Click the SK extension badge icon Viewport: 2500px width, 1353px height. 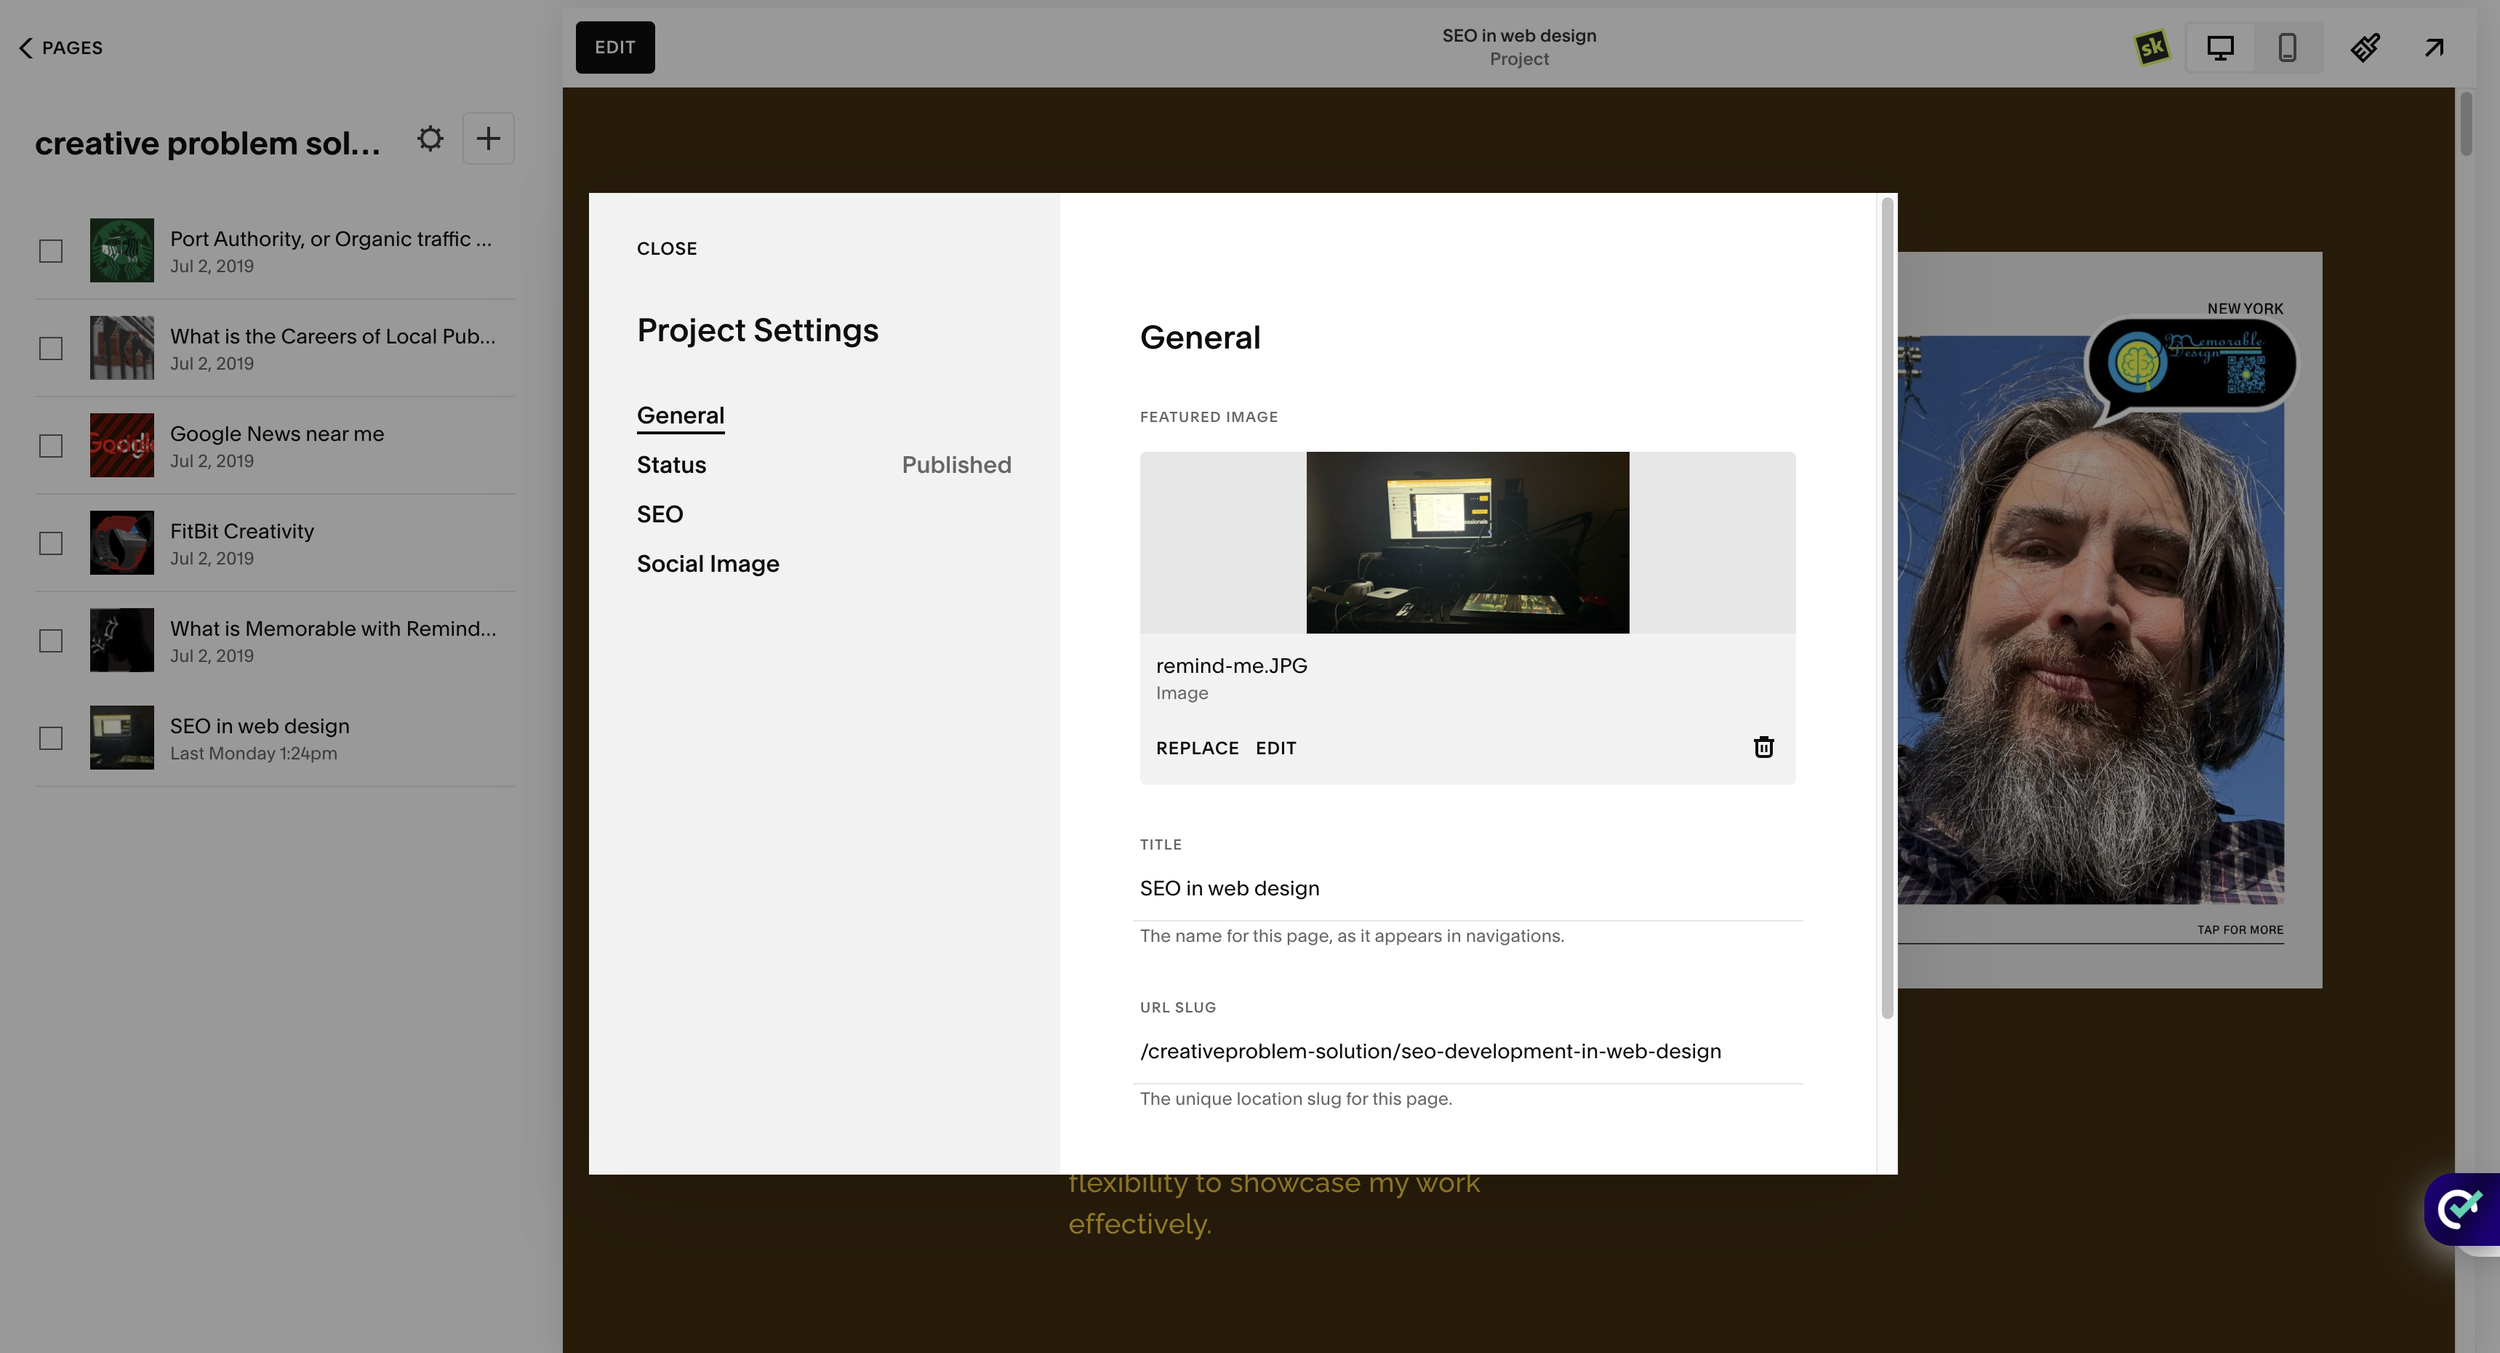pyautogui.click(x=2151, y=47)
